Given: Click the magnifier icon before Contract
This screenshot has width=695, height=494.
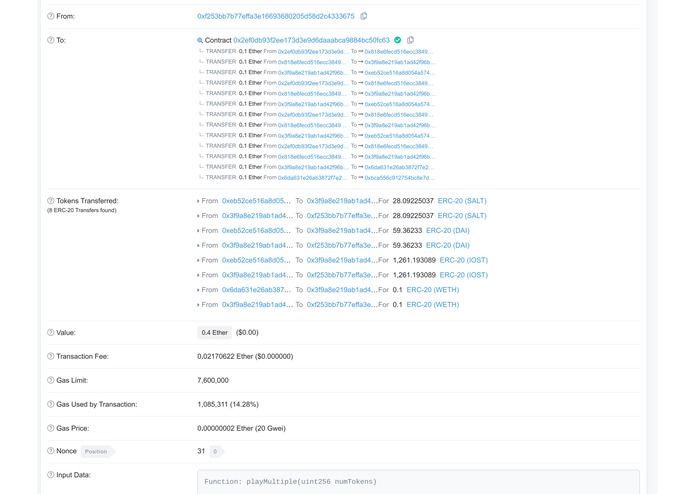Looking at the screenshot, I should 200,40.
